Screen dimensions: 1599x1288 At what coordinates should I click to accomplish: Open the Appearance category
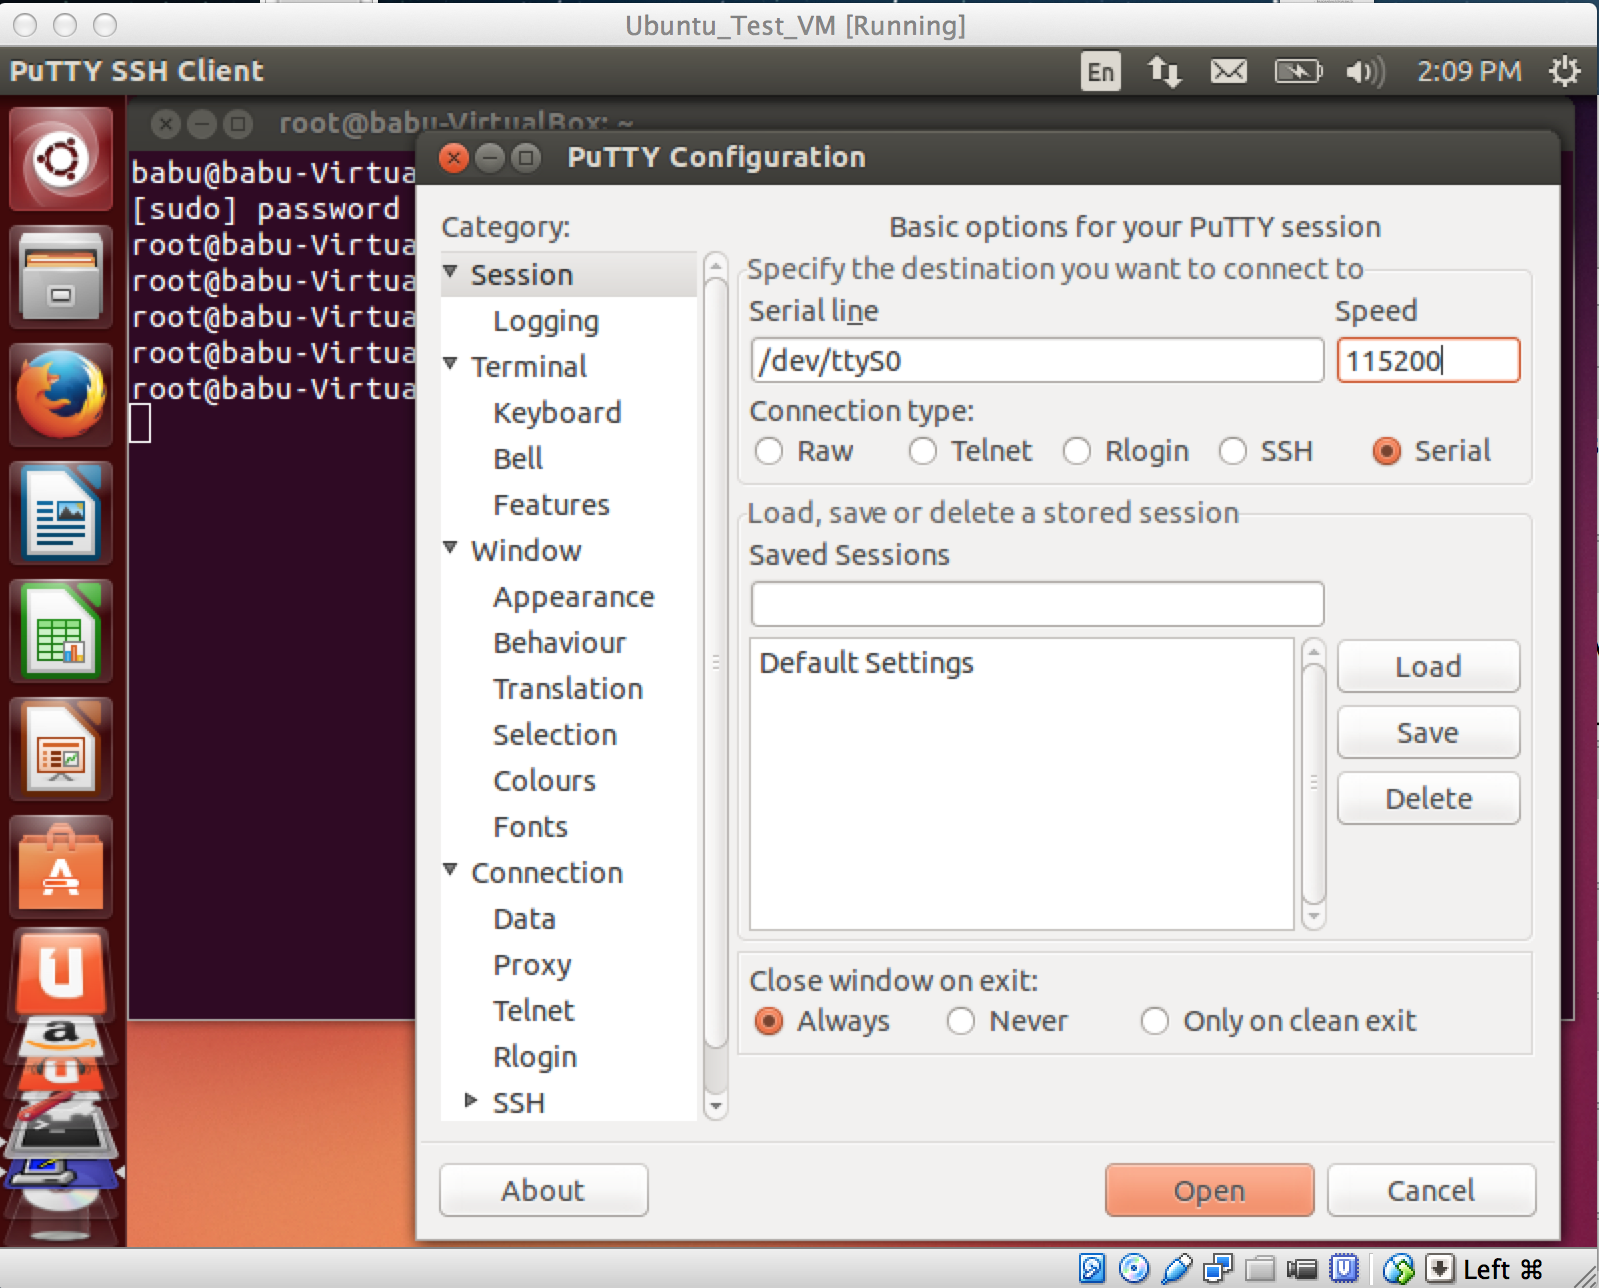574,597
